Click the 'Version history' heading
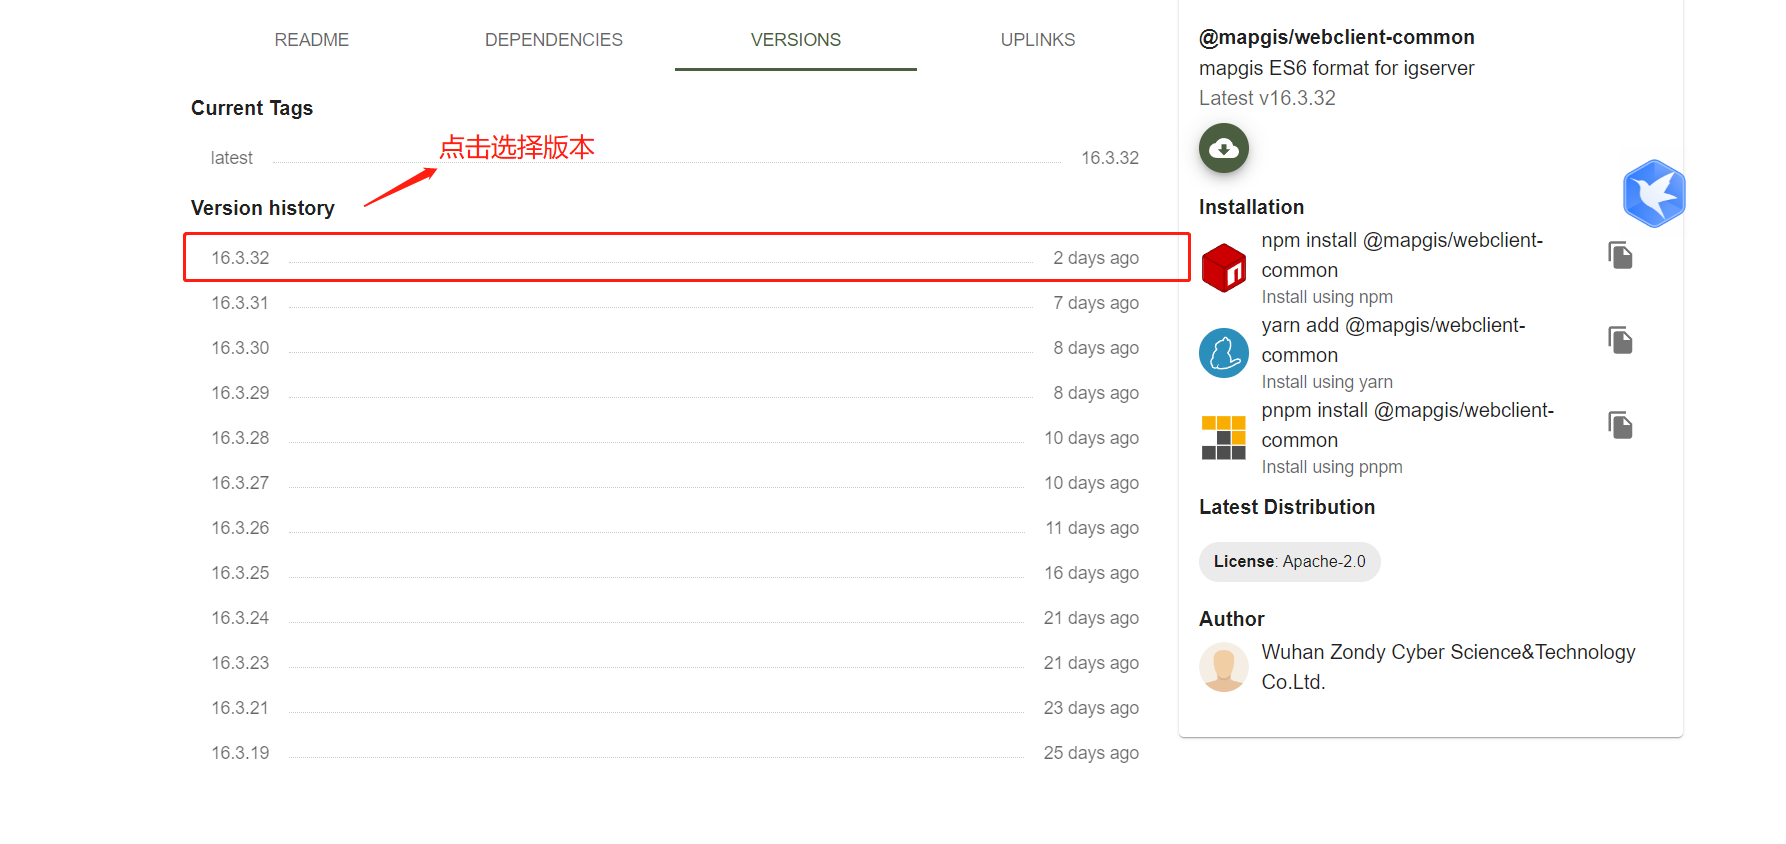1786x844 pixels. coord(263,208)
